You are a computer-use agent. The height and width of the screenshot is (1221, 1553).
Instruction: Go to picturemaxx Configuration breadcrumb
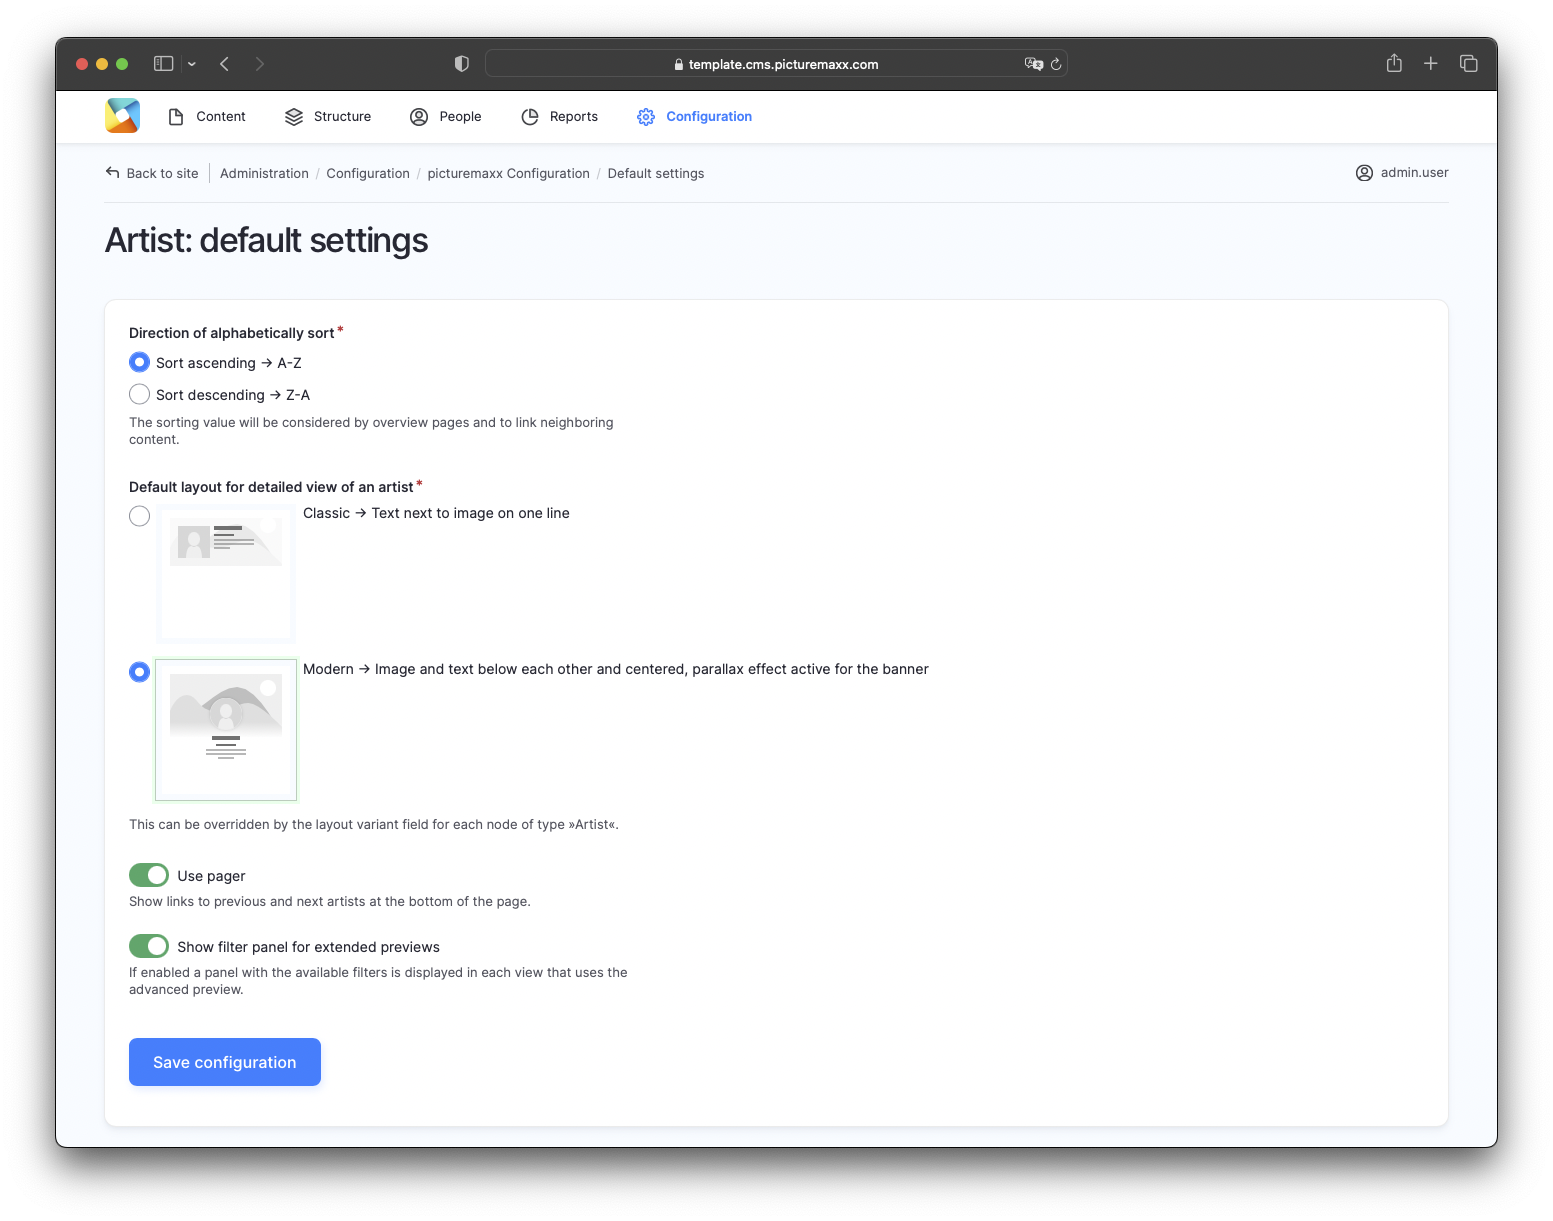[508, 173]
